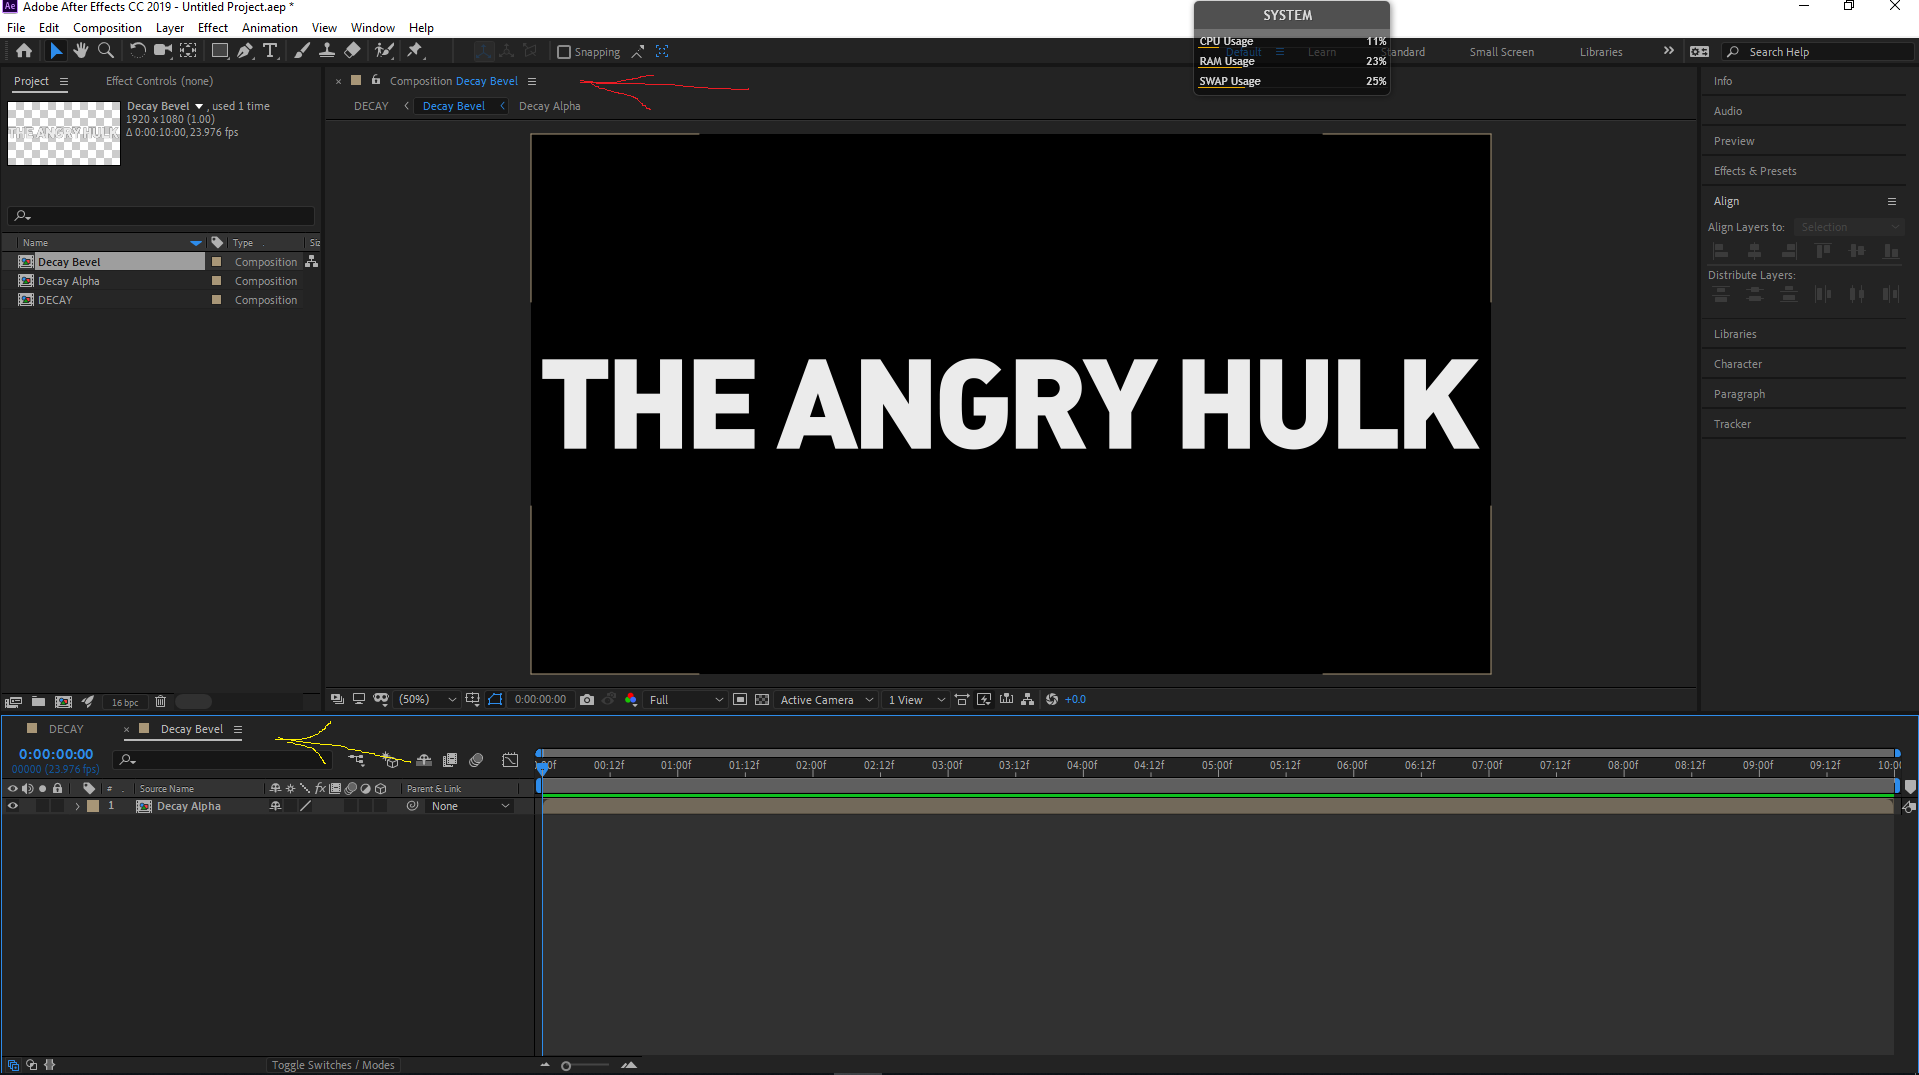Toggle the composition viewer lock icon
The image size is (1919, 1075).
click(376, 80)
